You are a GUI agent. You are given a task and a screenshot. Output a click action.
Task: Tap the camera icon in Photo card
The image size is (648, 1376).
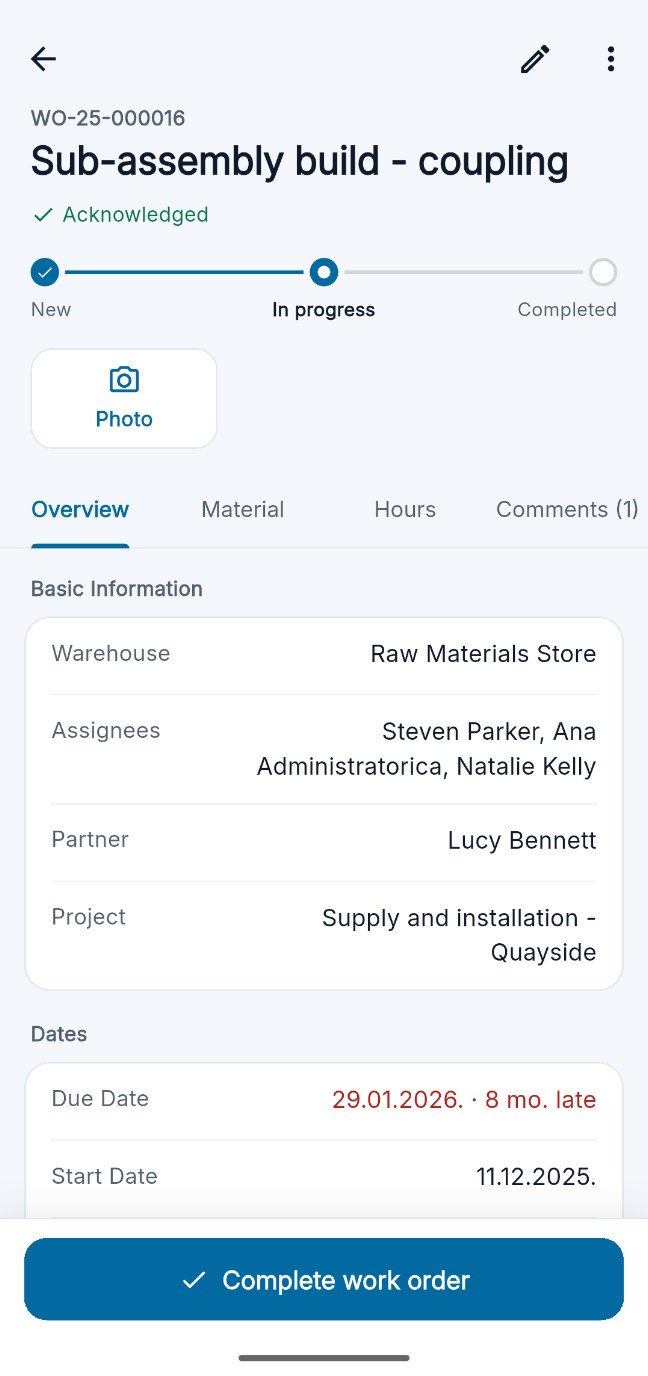(124, 380)
